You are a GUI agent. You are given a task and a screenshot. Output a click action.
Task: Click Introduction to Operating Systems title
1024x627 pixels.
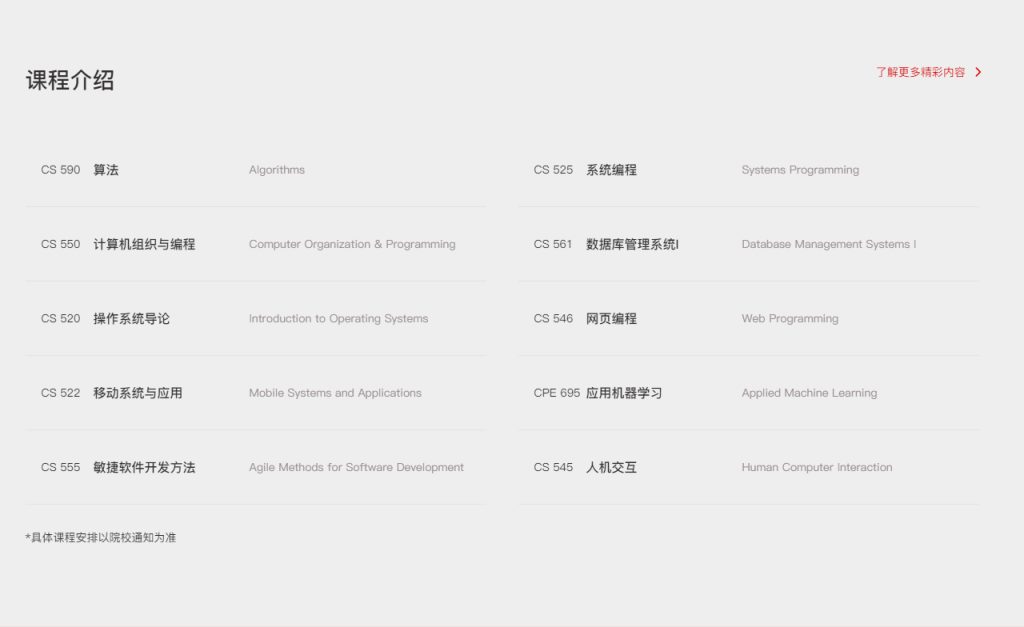(x=338, y=319)
